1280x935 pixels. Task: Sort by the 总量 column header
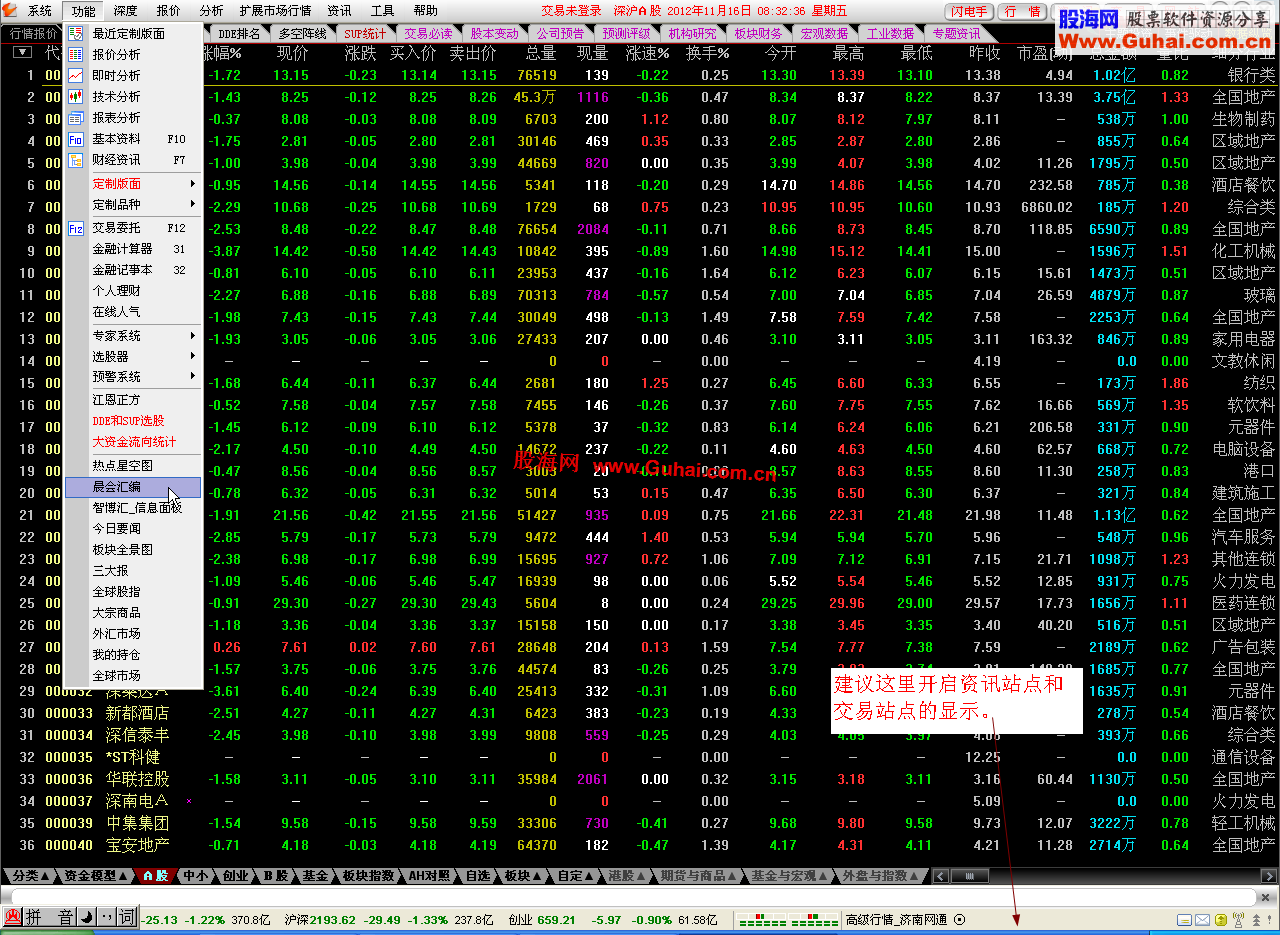coord(540,53)
